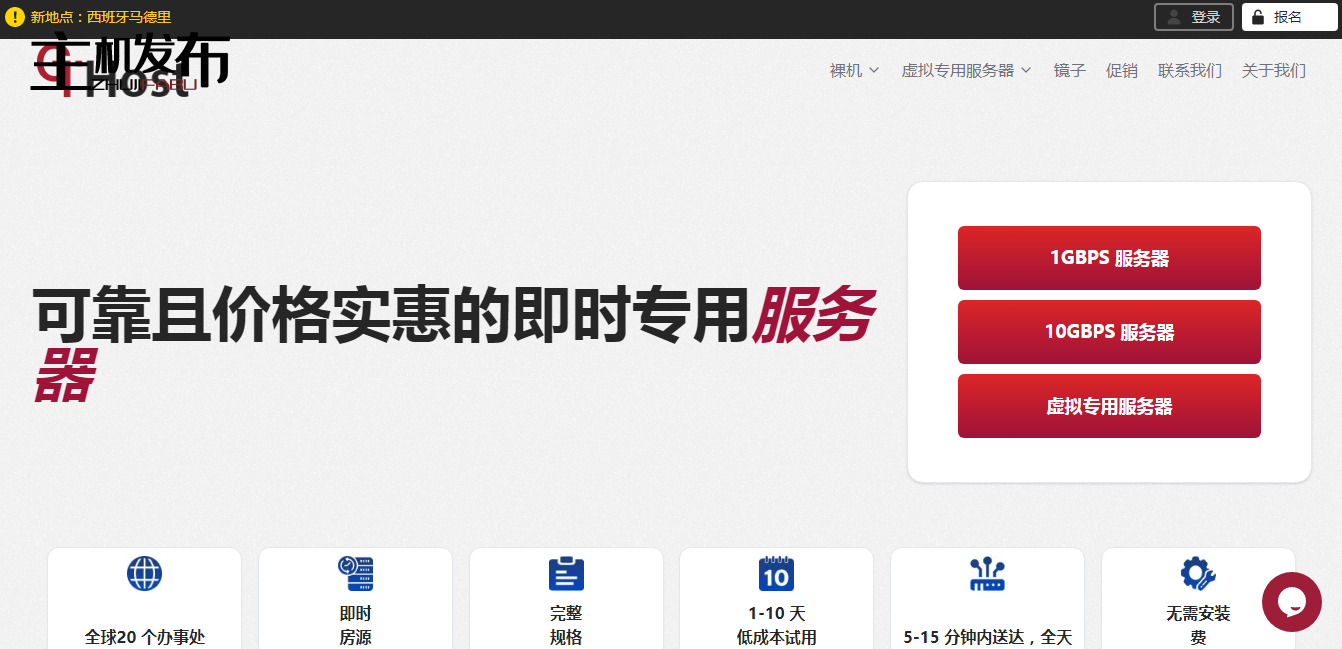Click the 登录 login button

pyautogui.click(x=1193, y=17)
